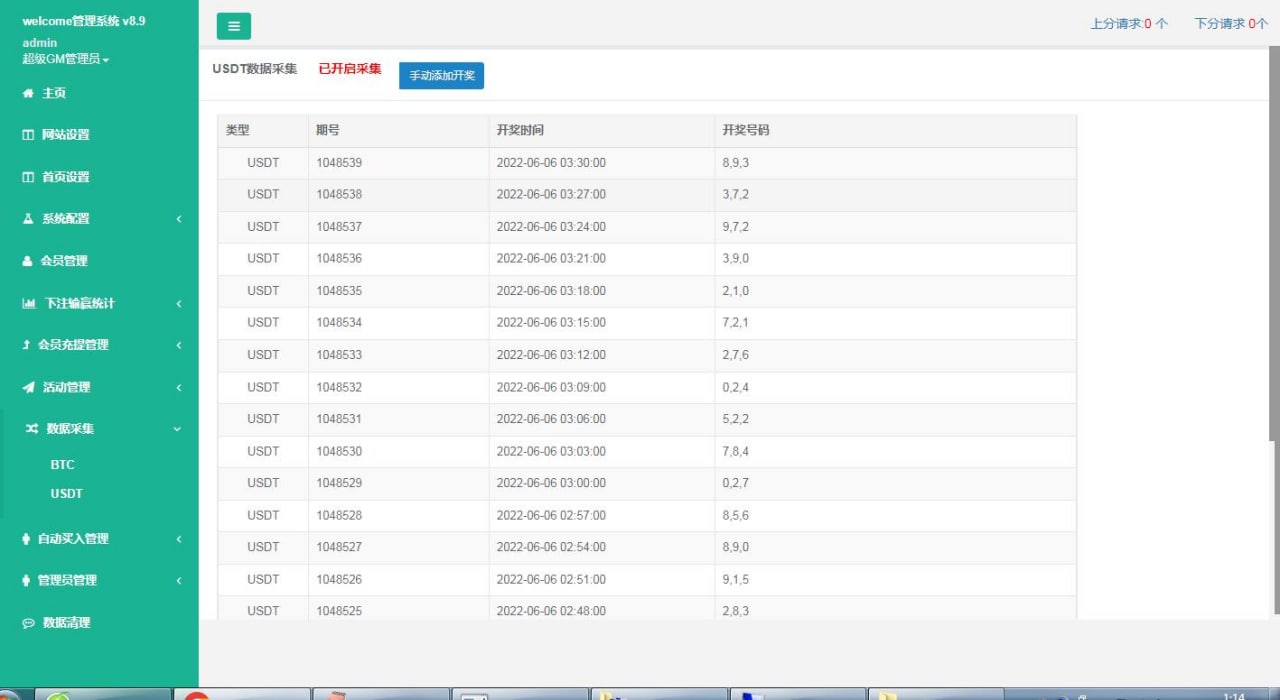Open the 超级GM管理员 account dropdown
The width and height of the screenshot is (1280, 700).
tap(66, 59)
